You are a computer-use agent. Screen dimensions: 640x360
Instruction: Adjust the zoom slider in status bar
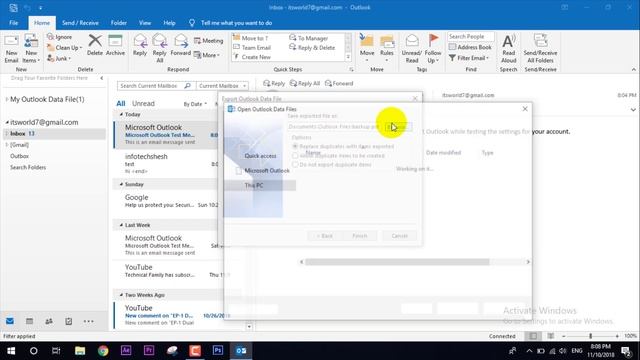click(x=590, y=336)
